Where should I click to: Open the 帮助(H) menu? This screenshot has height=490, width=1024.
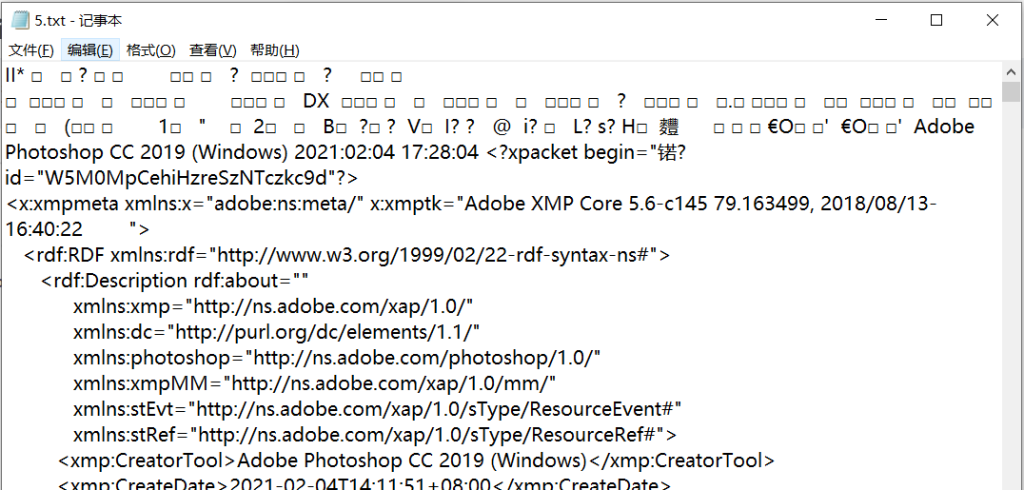tap(274, 51)
